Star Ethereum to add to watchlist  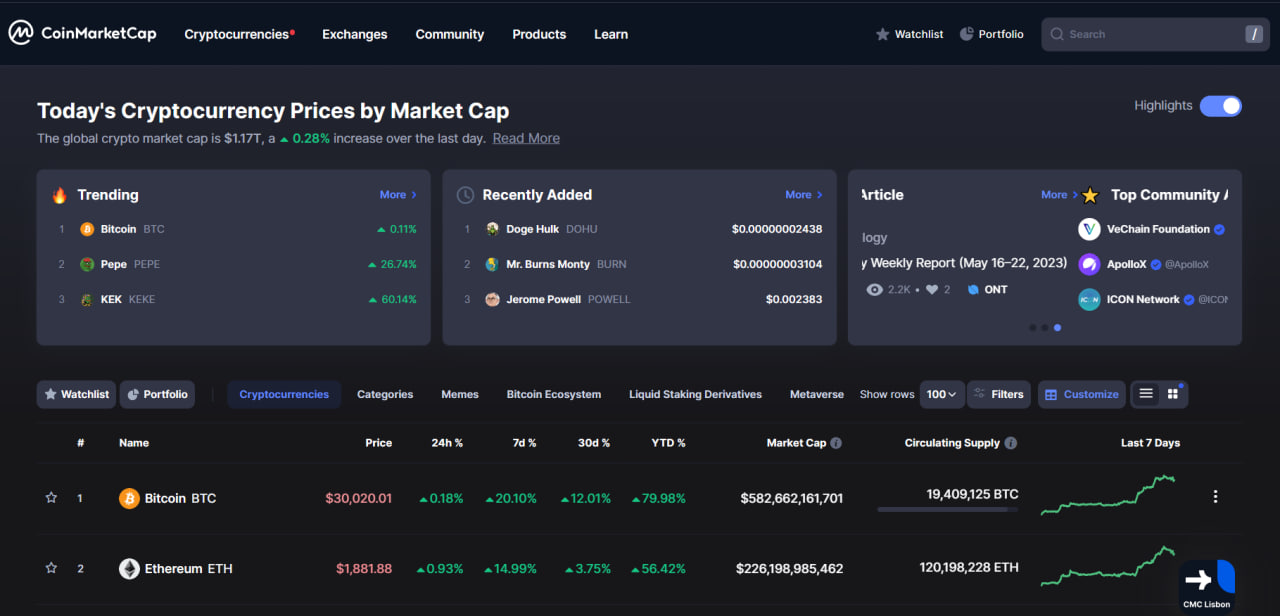click(x=51, y=568)
